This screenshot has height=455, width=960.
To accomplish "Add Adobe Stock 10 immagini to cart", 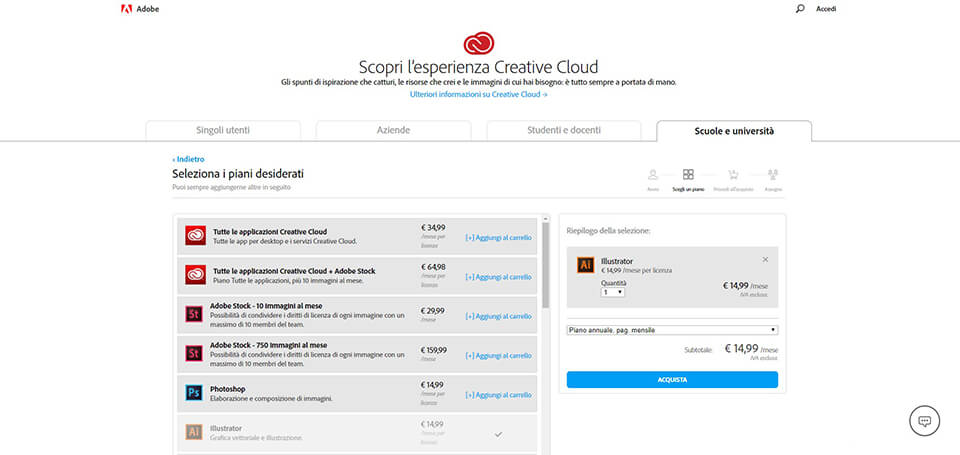I will 498,317.
